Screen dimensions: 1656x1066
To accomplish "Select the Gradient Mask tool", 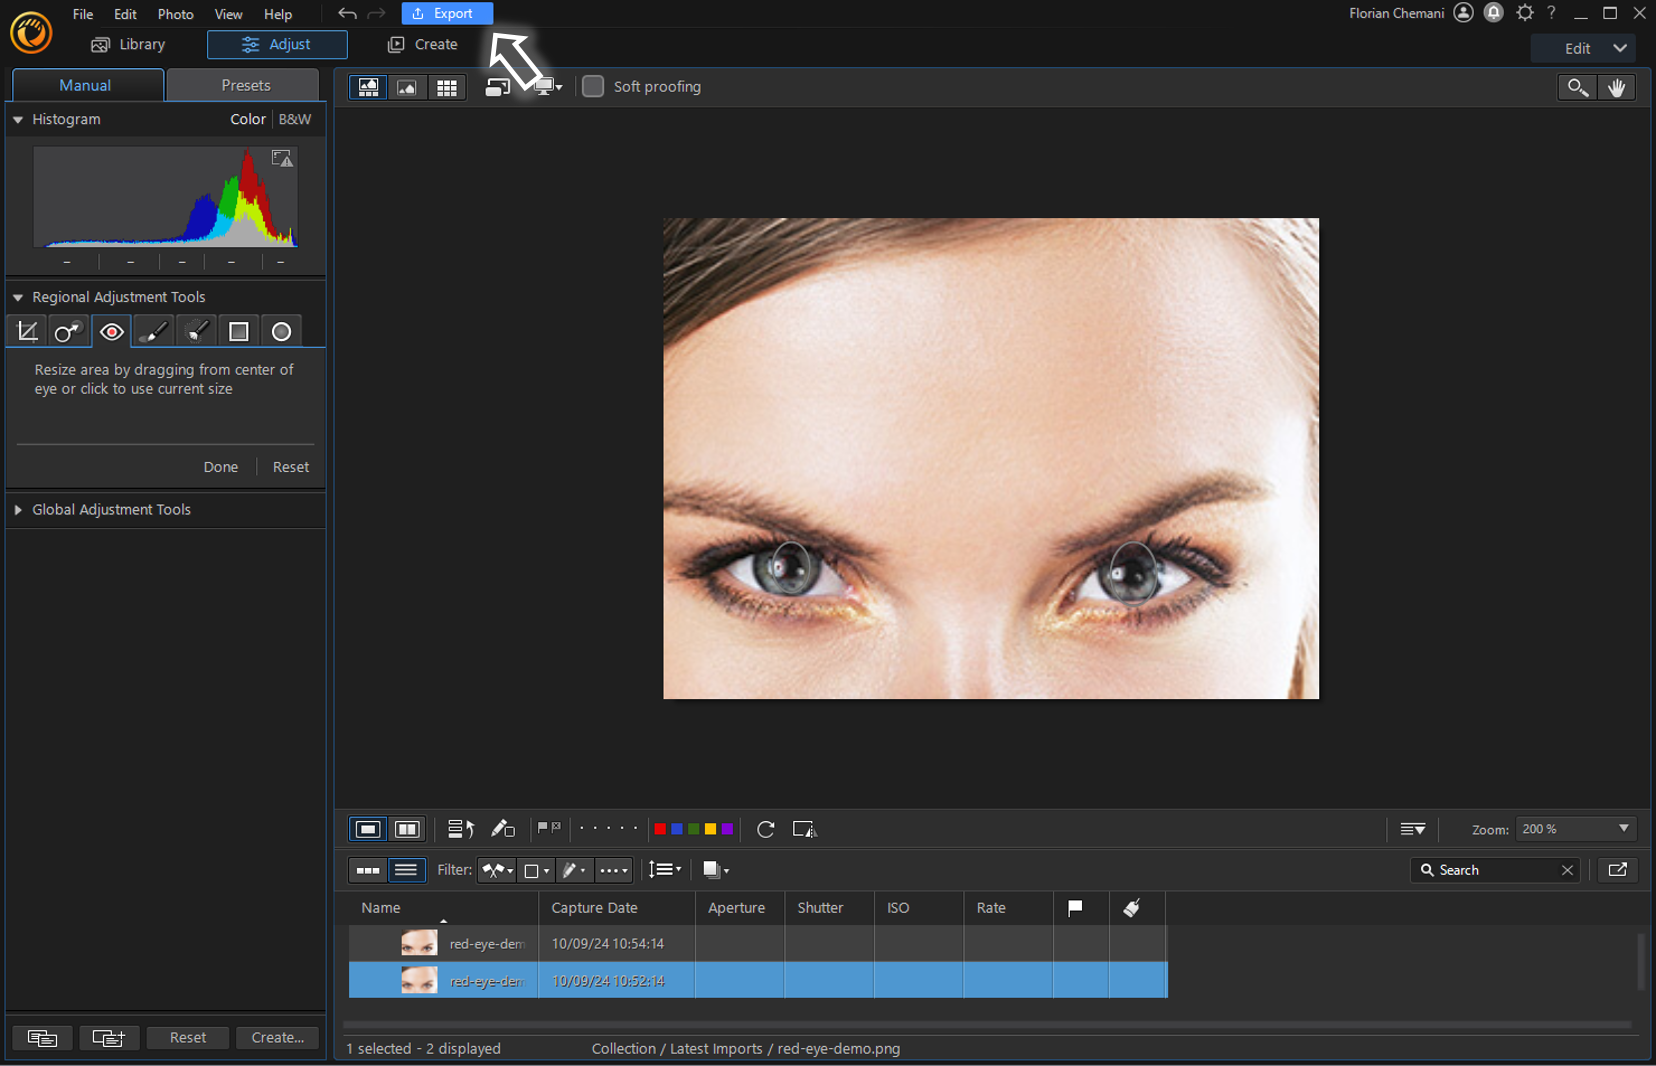I will 238,331.
